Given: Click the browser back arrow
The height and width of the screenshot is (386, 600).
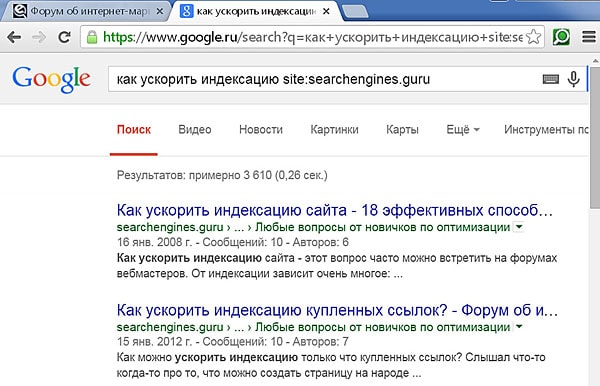Looking at the screenshot, I should [14, 37].
